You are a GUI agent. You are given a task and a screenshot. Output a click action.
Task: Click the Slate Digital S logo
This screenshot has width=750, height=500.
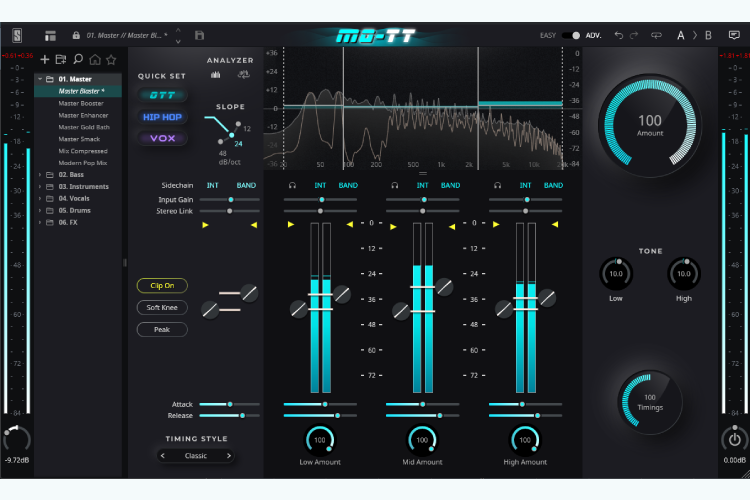coord(17,35)
